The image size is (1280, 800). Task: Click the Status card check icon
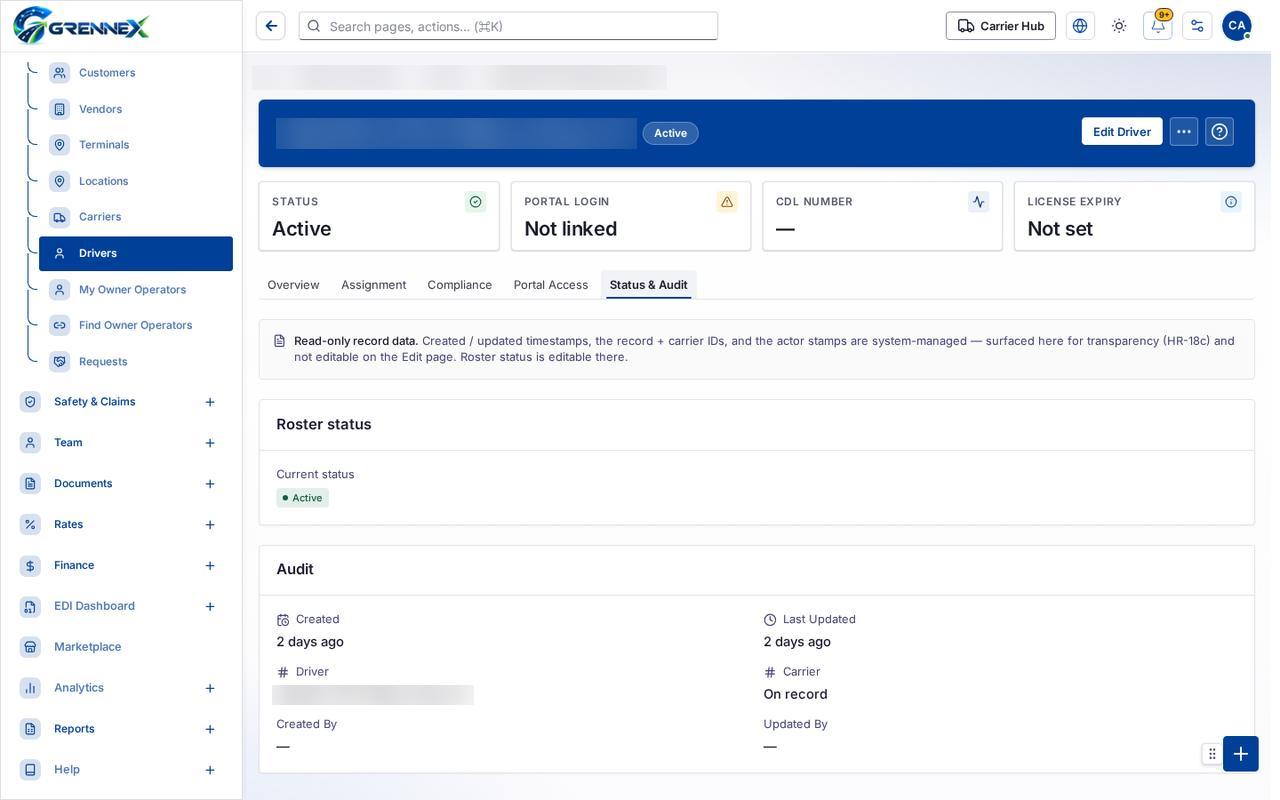tap(475, 202)
